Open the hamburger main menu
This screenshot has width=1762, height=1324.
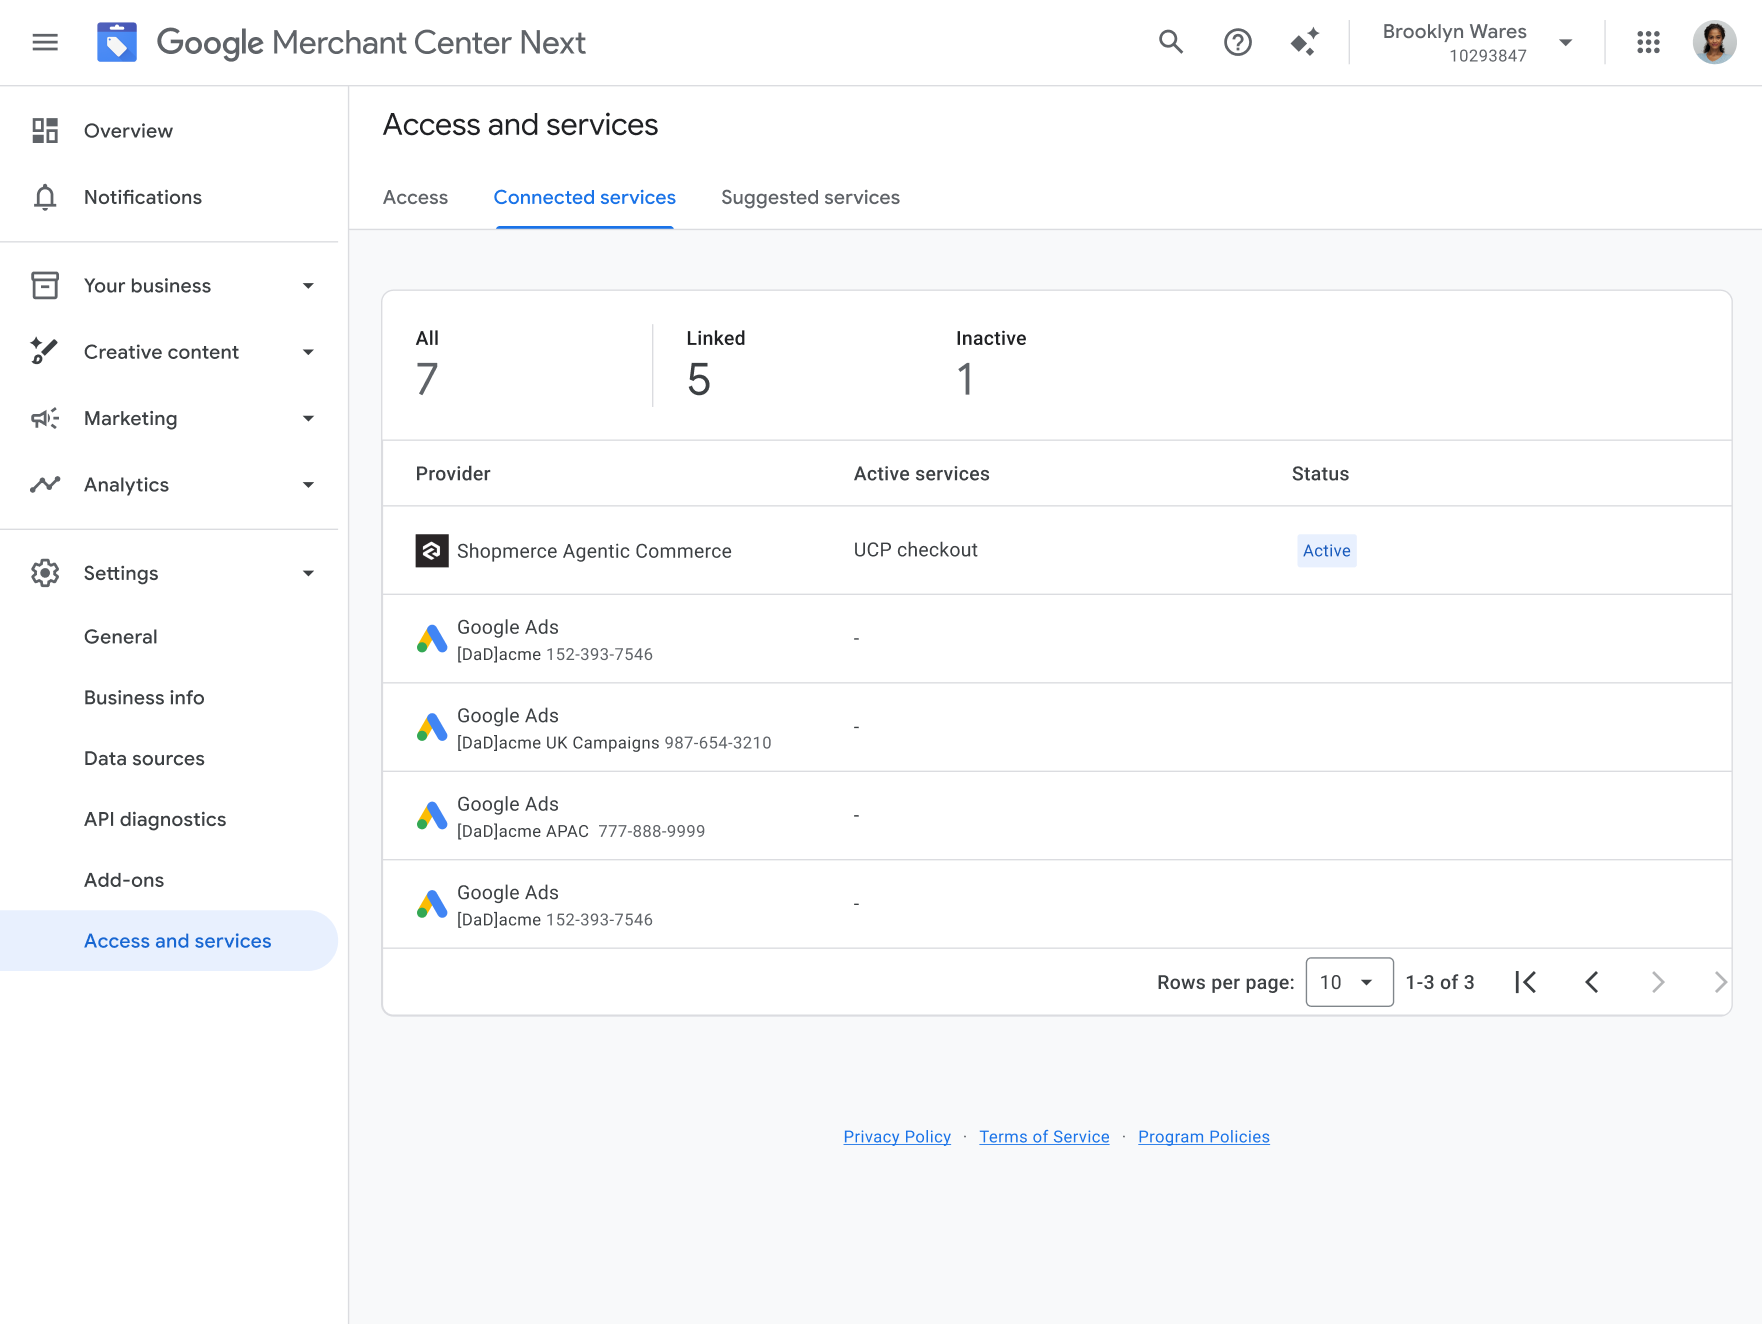click(x=45, y=42)
